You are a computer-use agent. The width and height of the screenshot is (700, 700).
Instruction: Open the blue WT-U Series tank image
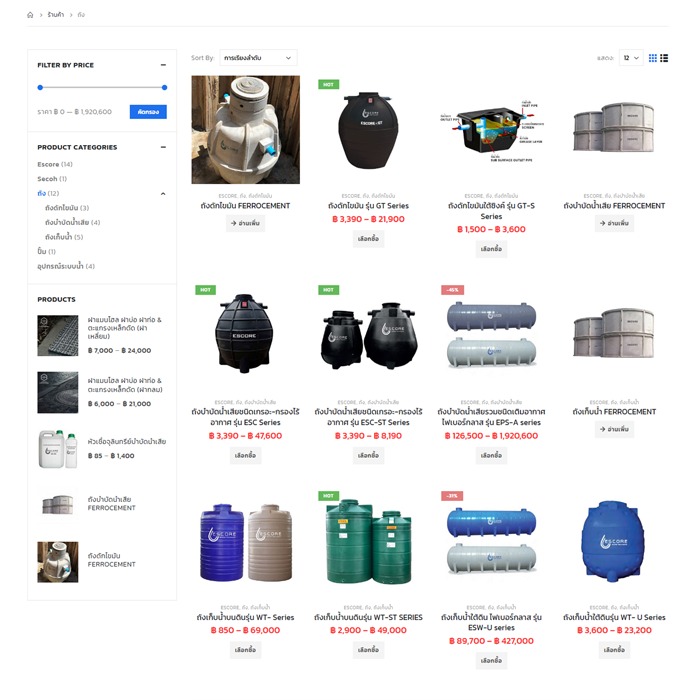coord(613,541)
